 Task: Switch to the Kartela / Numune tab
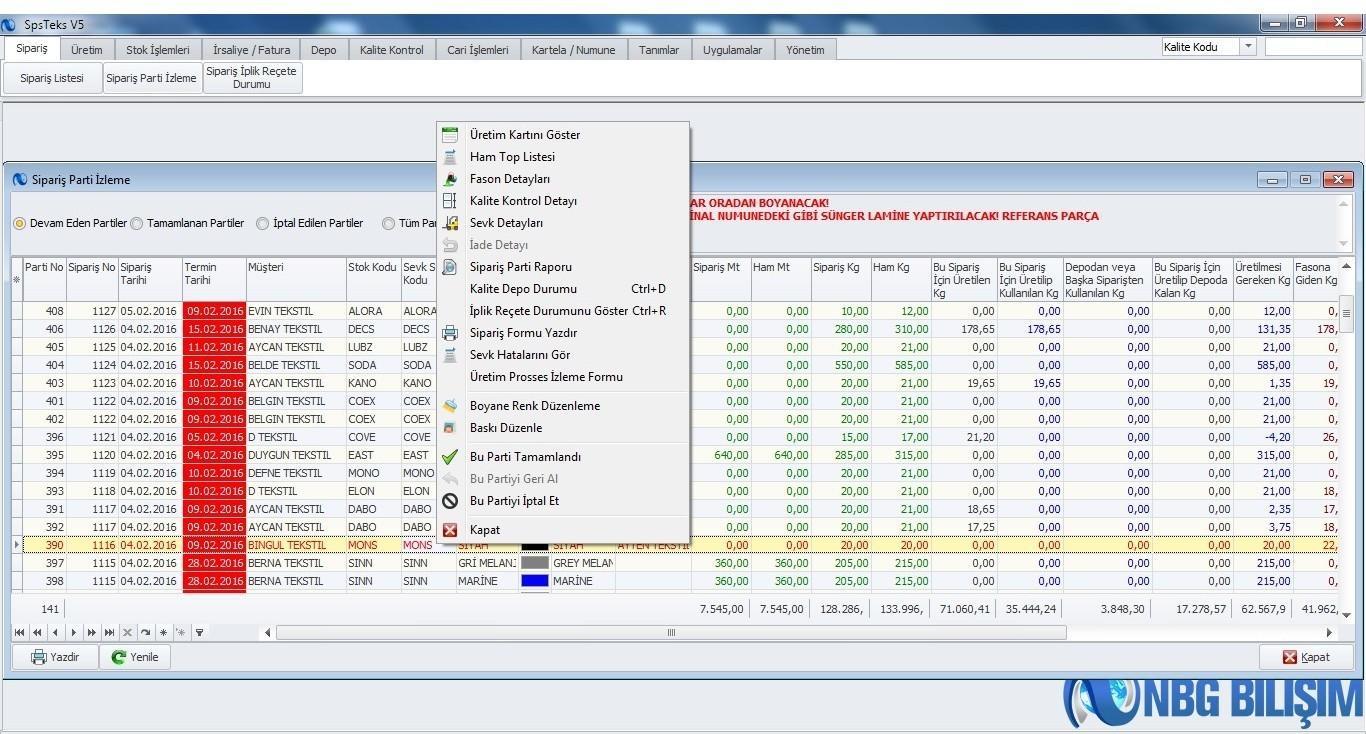pos(574,50)
